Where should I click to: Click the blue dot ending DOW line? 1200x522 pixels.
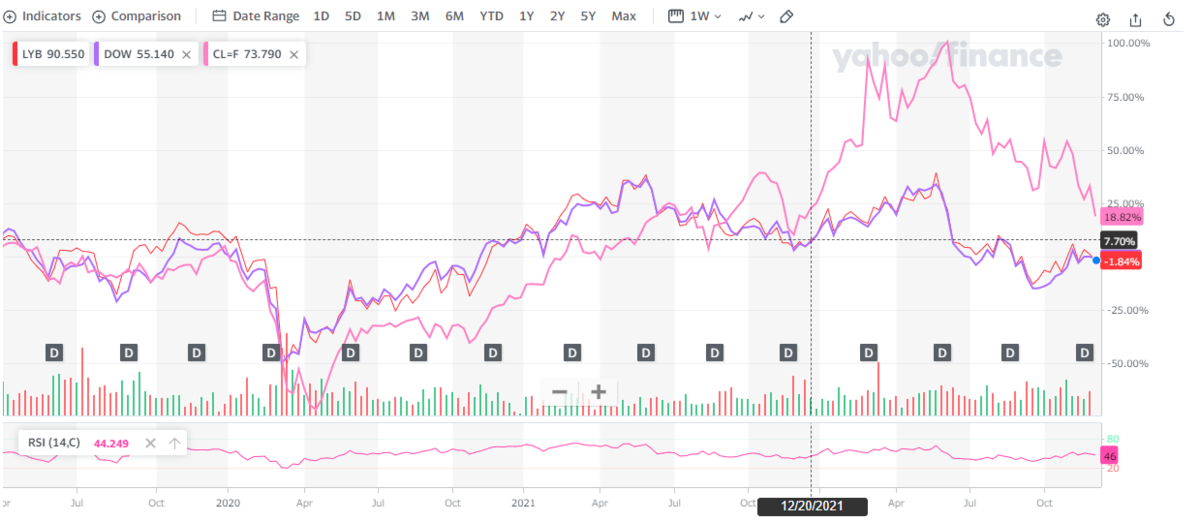pyautogui.click(x=1096, y=261)
